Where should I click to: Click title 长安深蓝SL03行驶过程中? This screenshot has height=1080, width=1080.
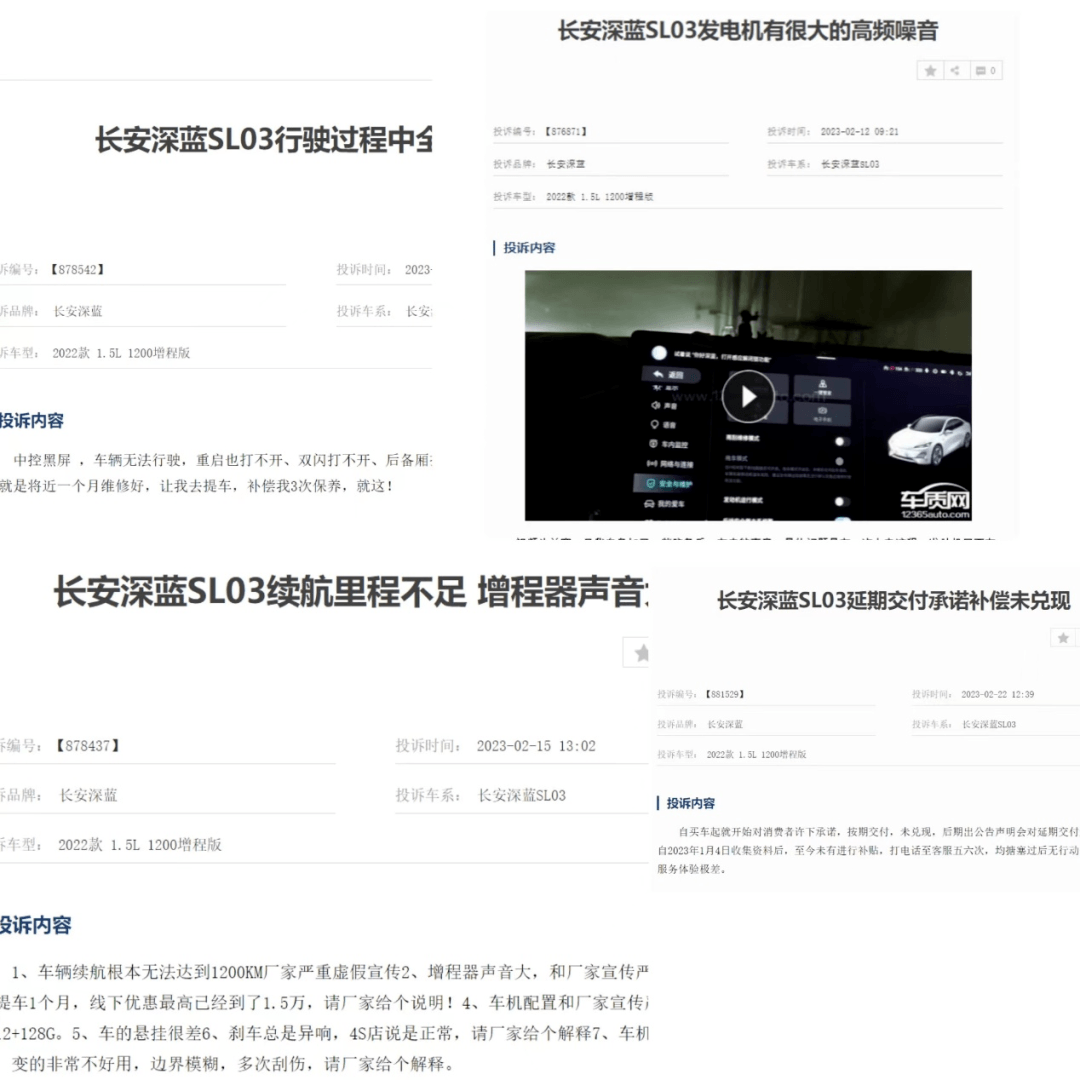coord(264,140)
